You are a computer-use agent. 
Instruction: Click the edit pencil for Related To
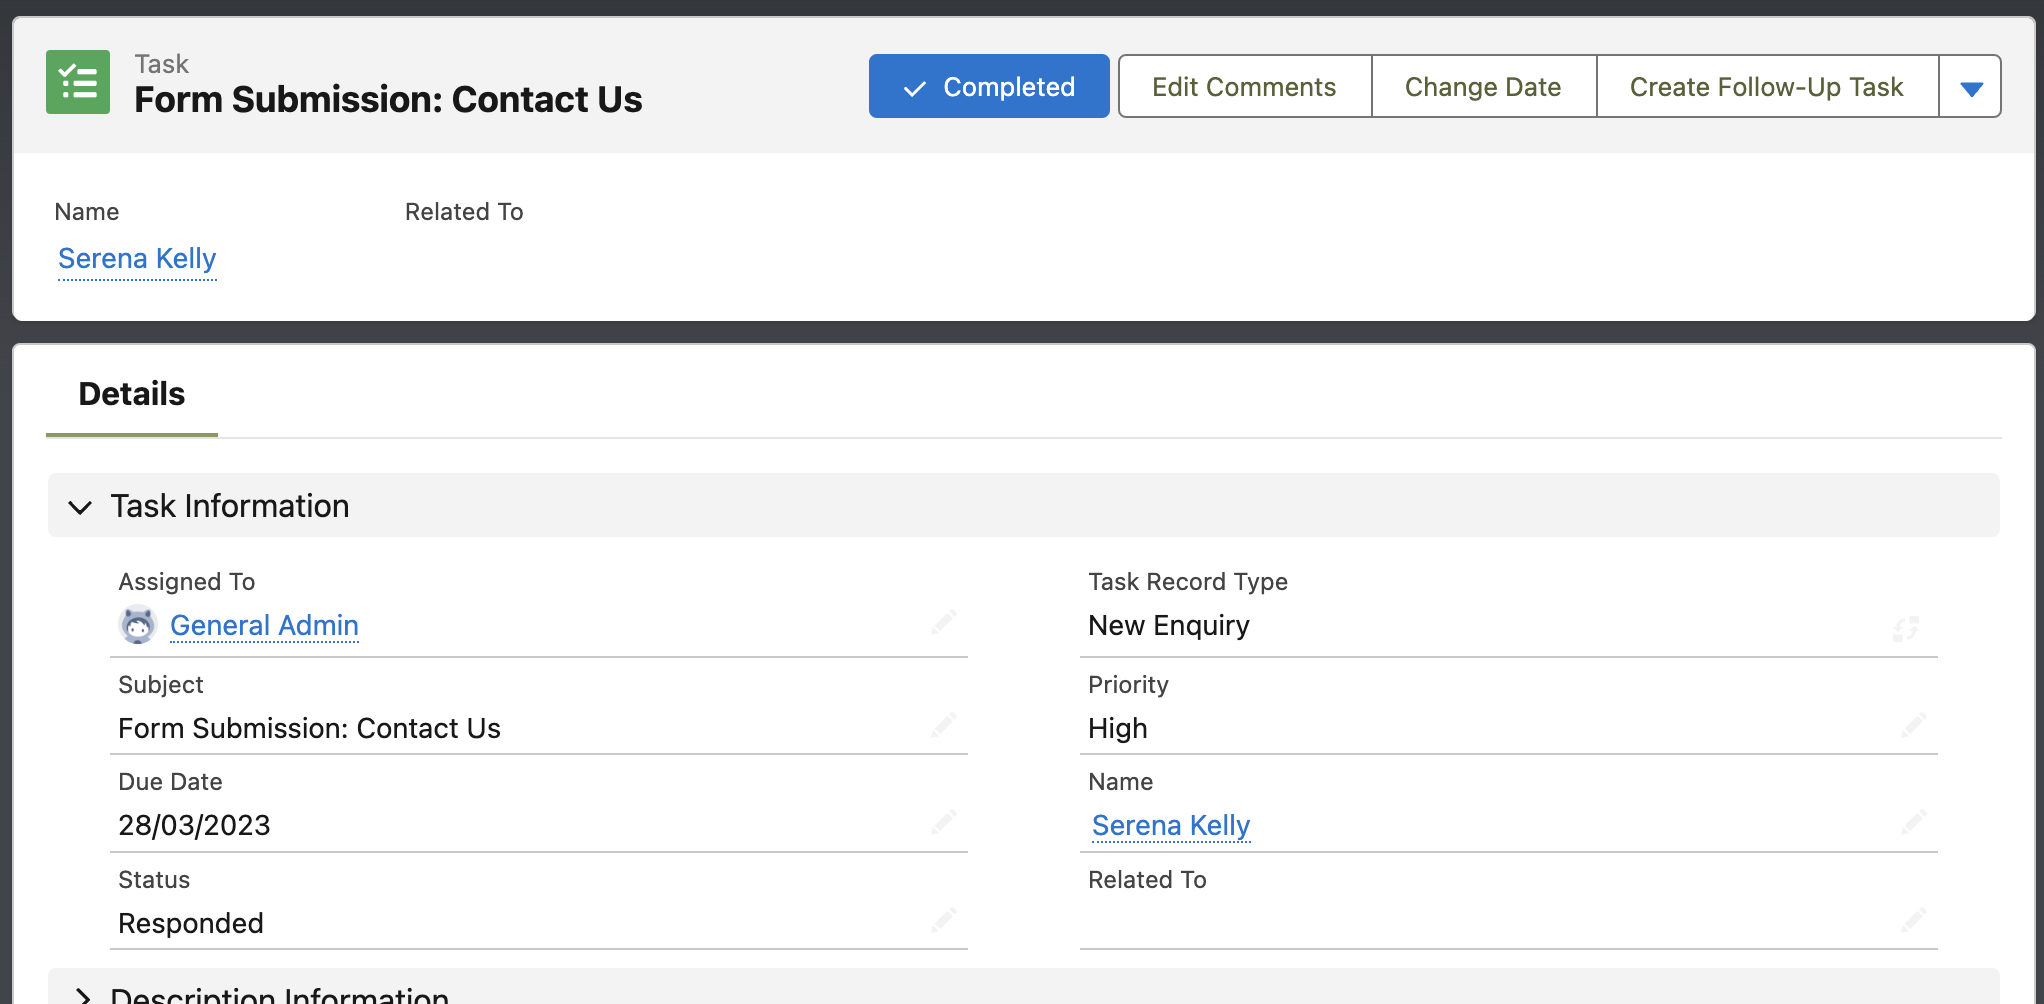coord(1913,920)
